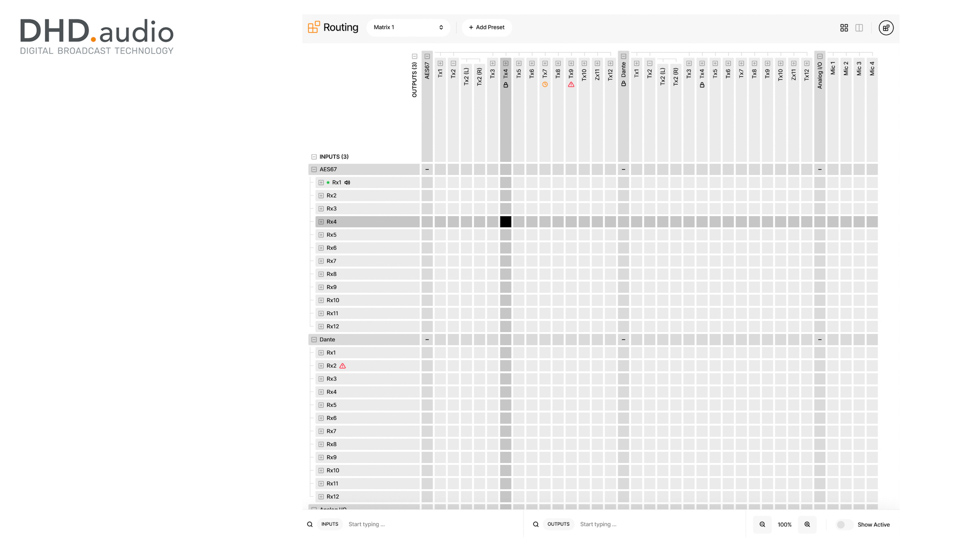
Task: Click the zoom in magnifier icon
Action: 807,524
